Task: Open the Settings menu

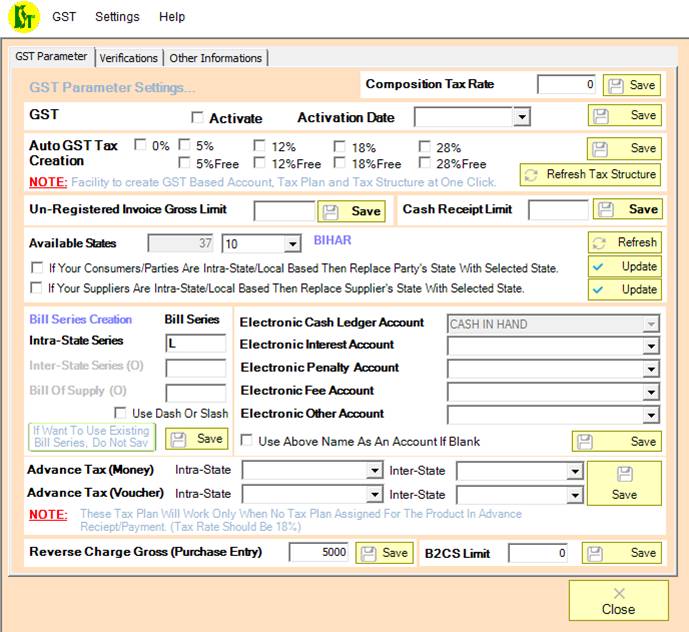Action: pos(117,17)
